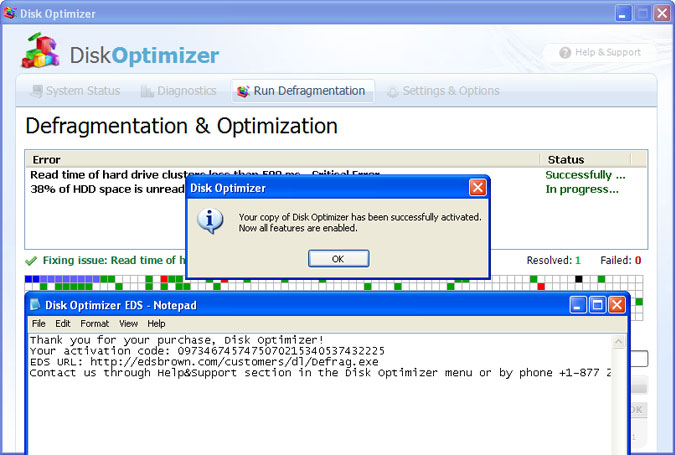The image size is (675, 455).
Task: Open the Notepad Format menu
Action: point(95,324)
